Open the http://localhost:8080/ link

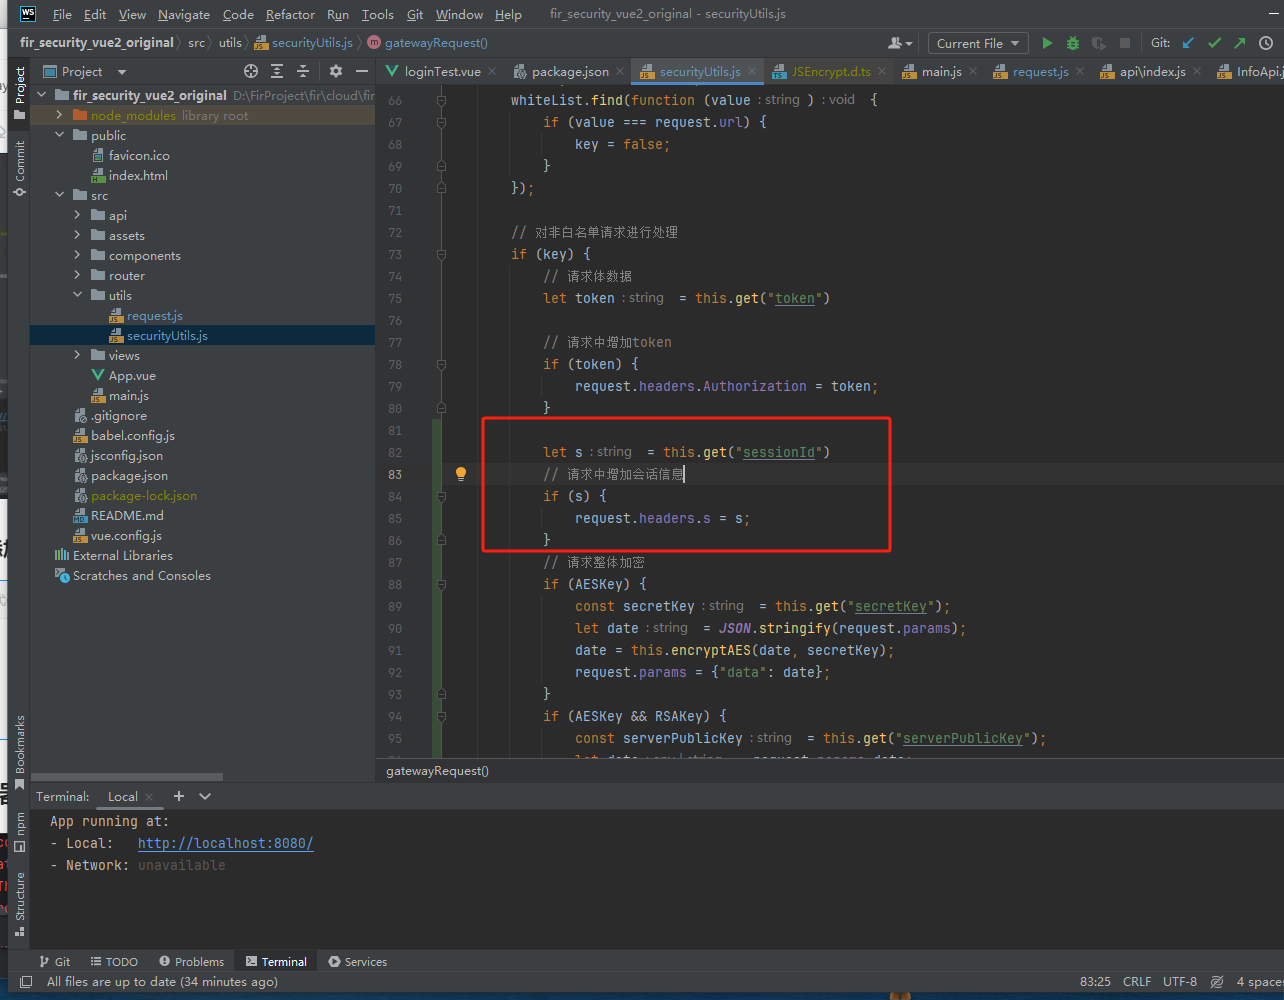(x=225, y=843)
